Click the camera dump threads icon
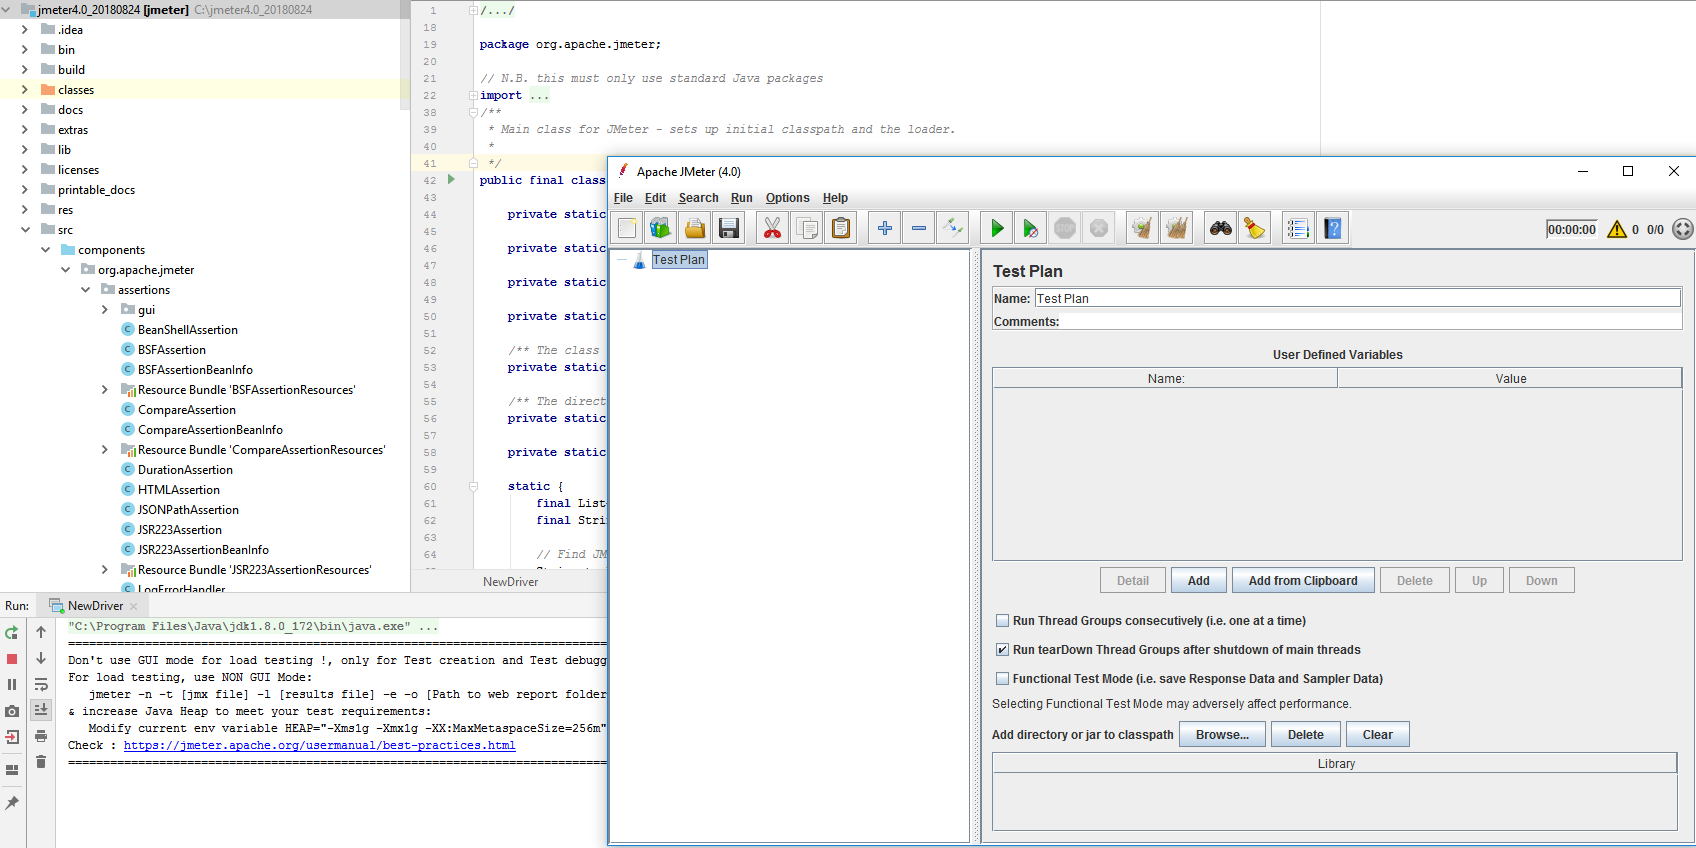 [12, 711]
